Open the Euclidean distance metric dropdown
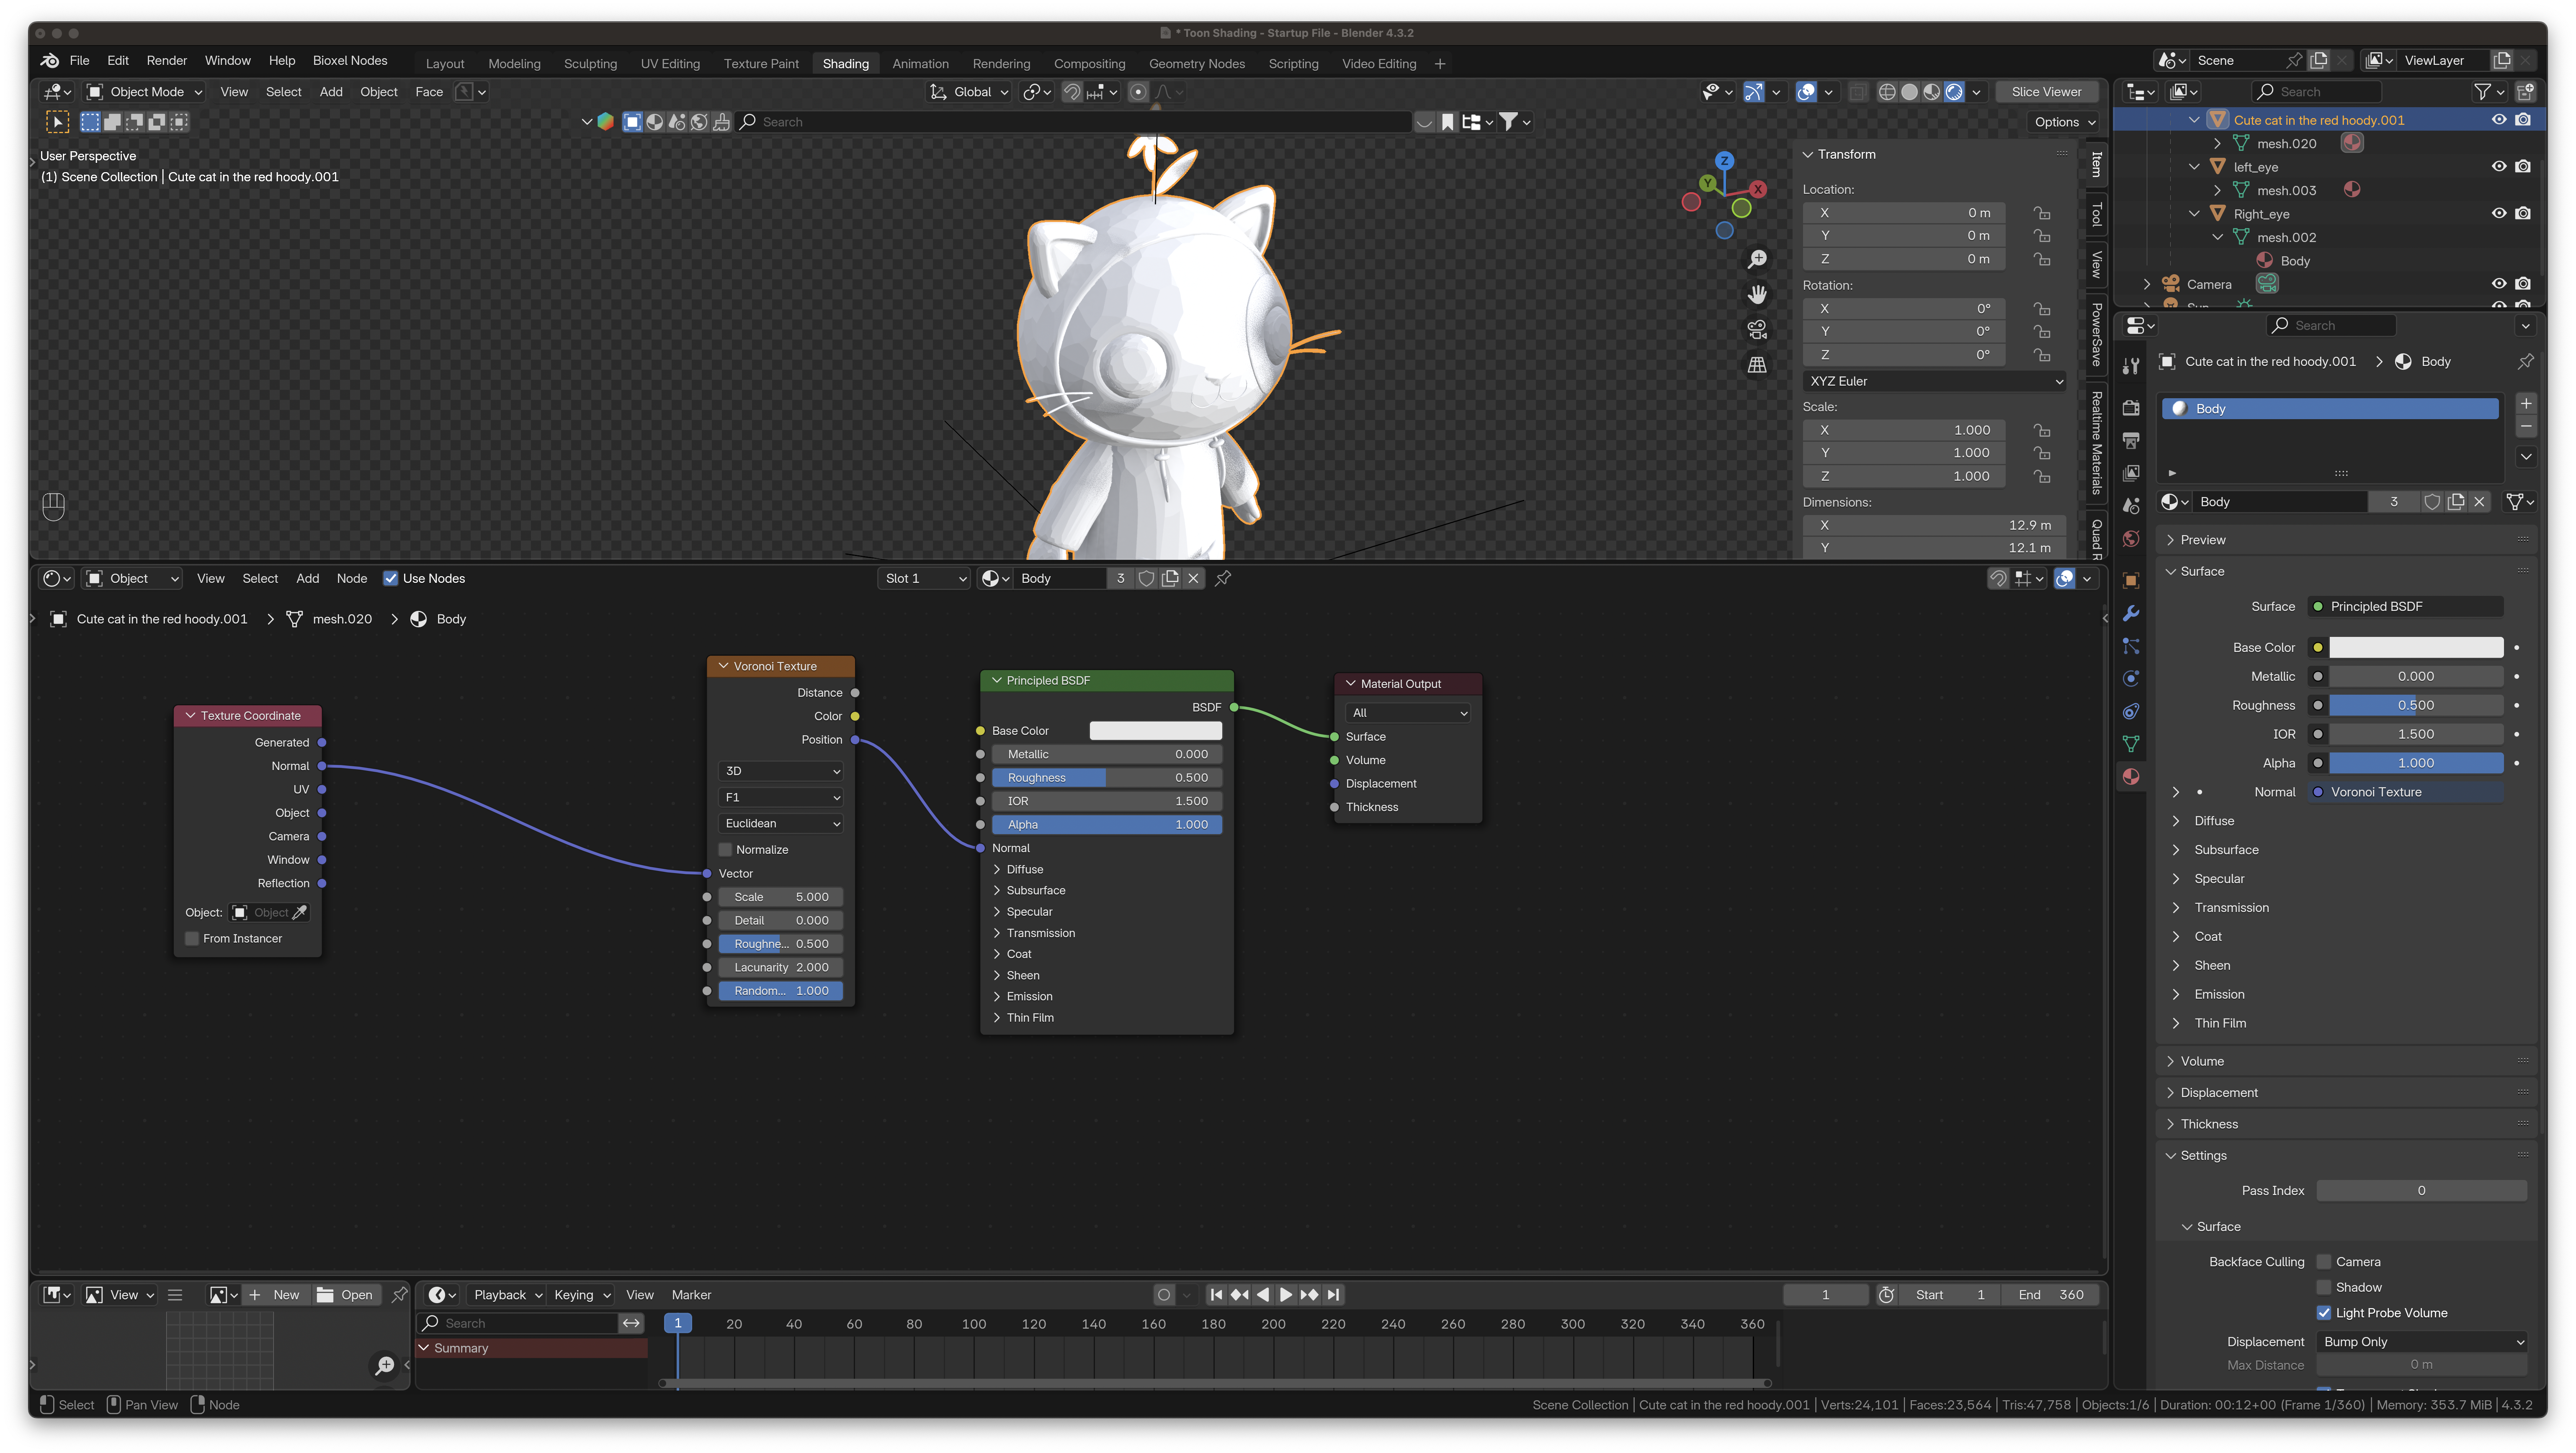The image size is (2576, 1453). click(x=781, y=824)
